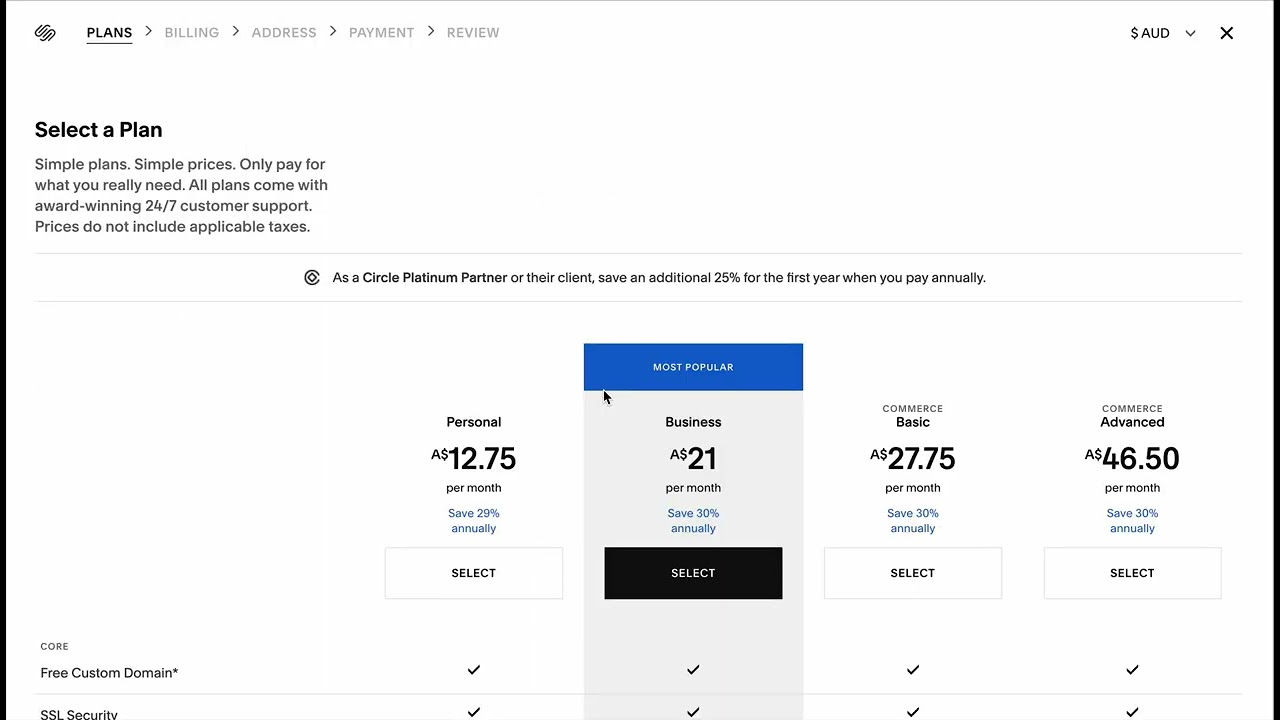The width and height of the screenshot is (1280, 720).
Task: Click the MOST POPULAR banner
Action: (x=693, y=367)
